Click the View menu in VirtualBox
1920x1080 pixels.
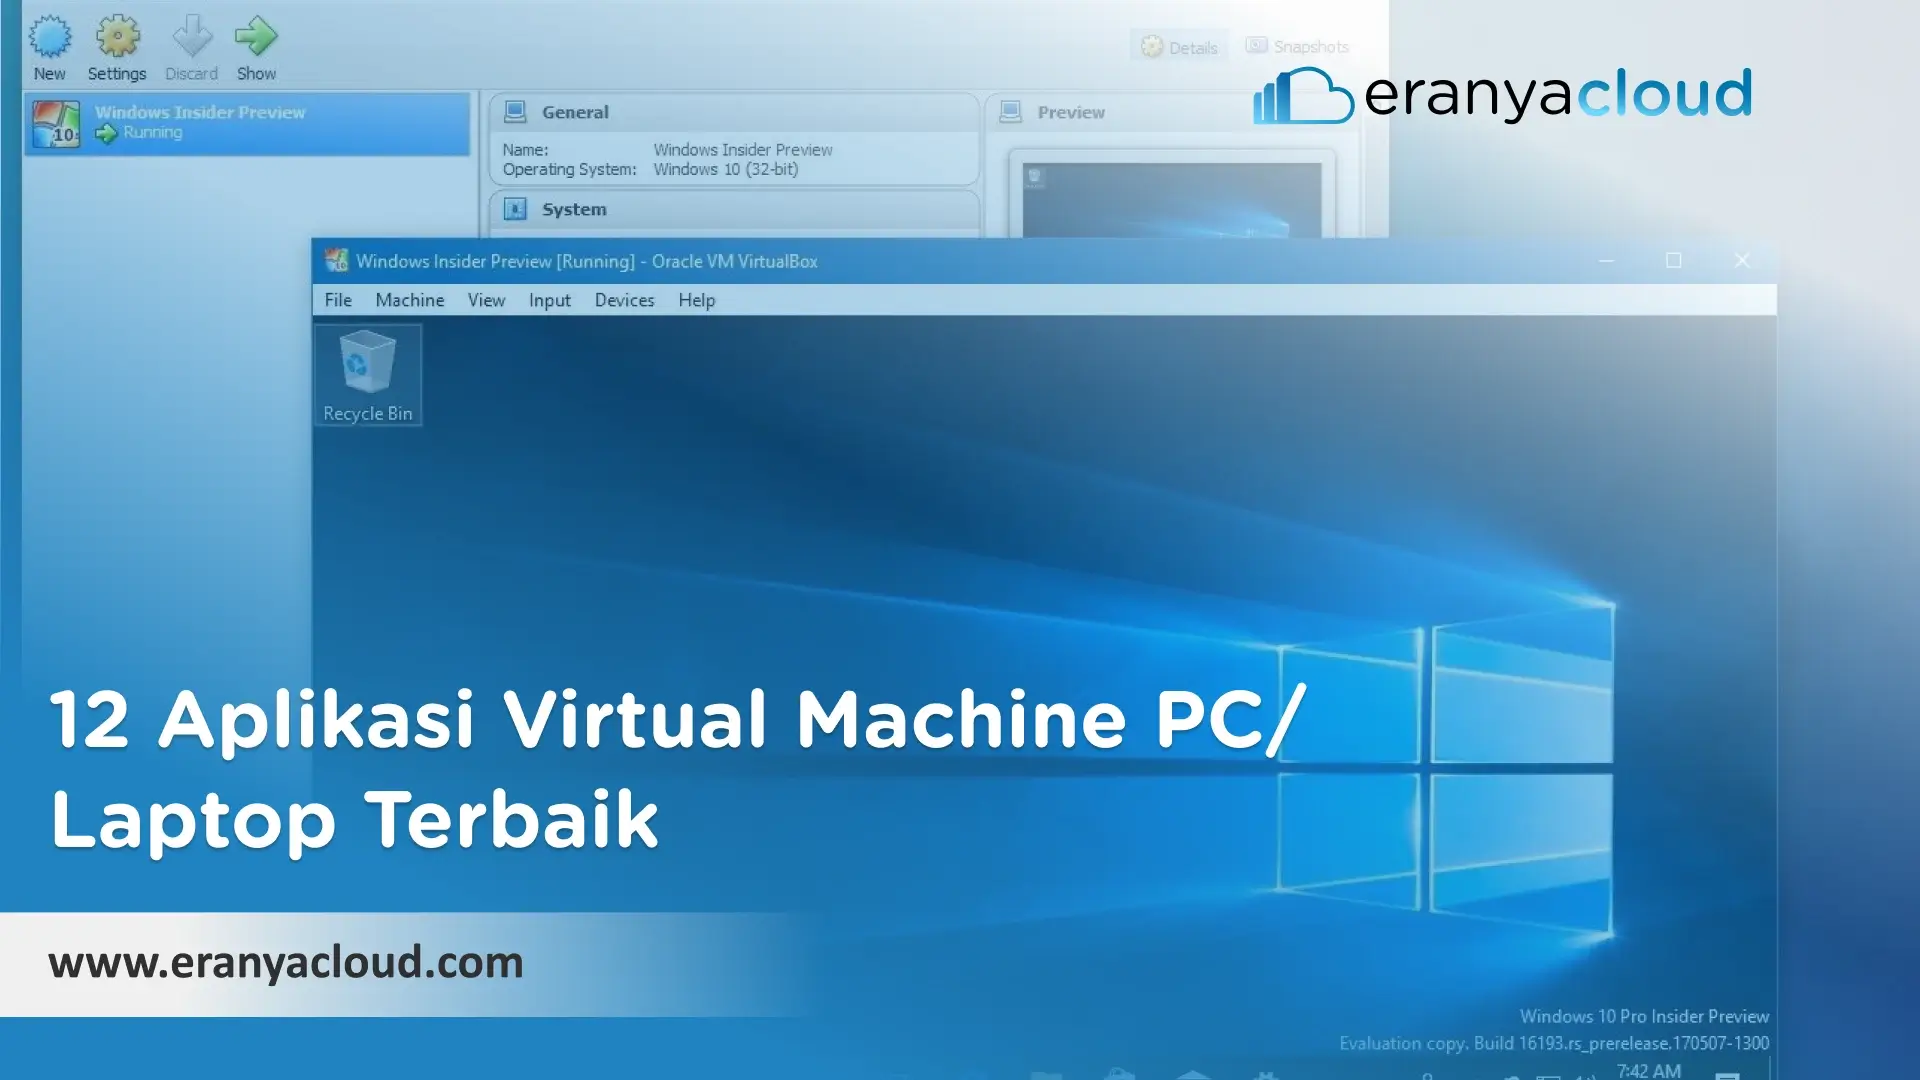(x=484, y=299)
